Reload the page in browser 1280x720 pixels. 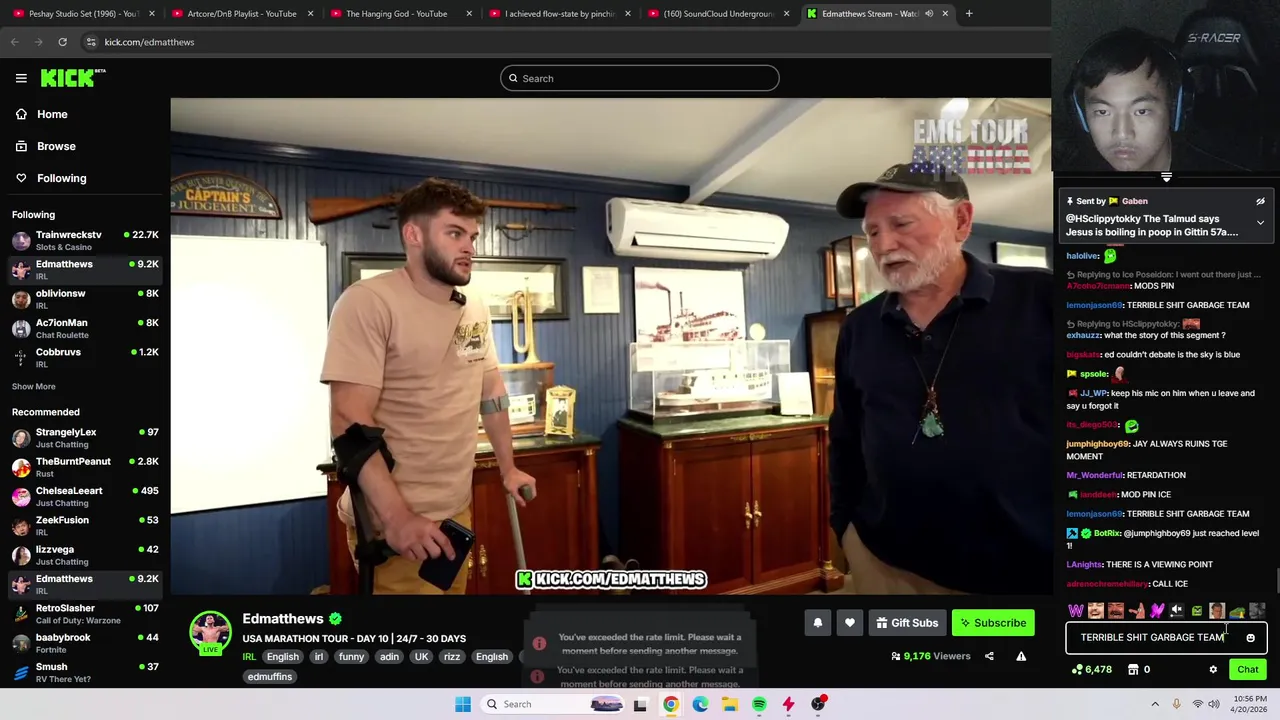click(x=62, y=42)
